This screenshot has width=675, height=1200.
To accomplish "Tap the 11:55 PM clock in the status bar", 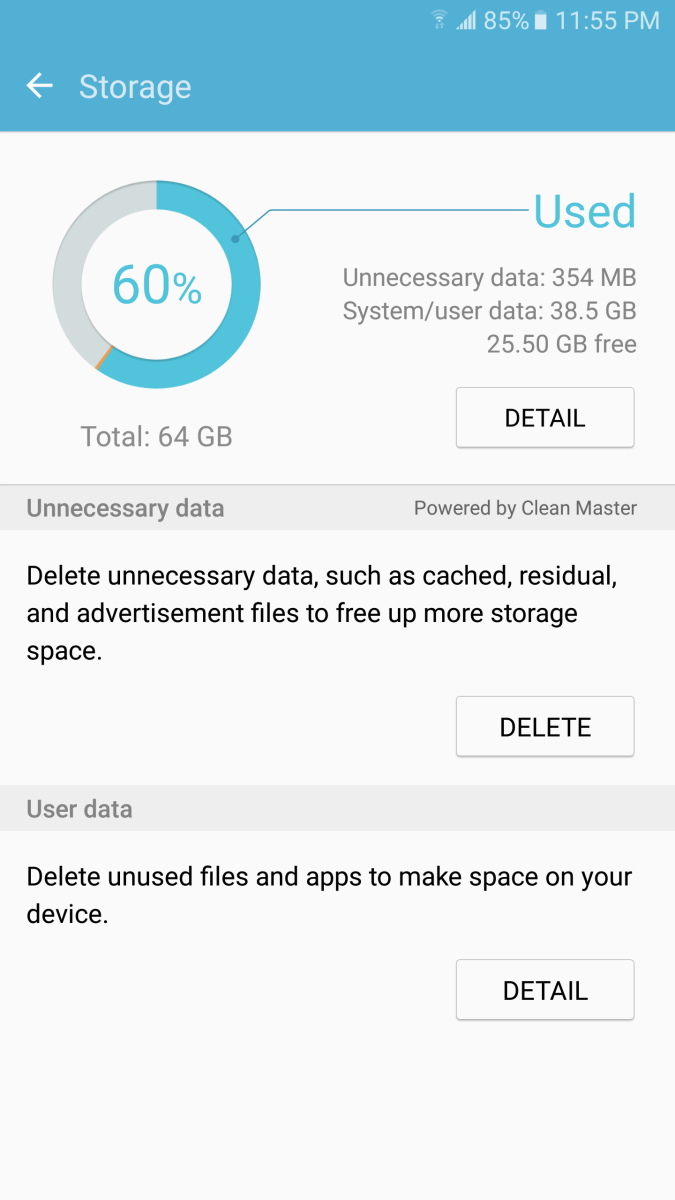I will pyautogui.click(x=607, y=20).
